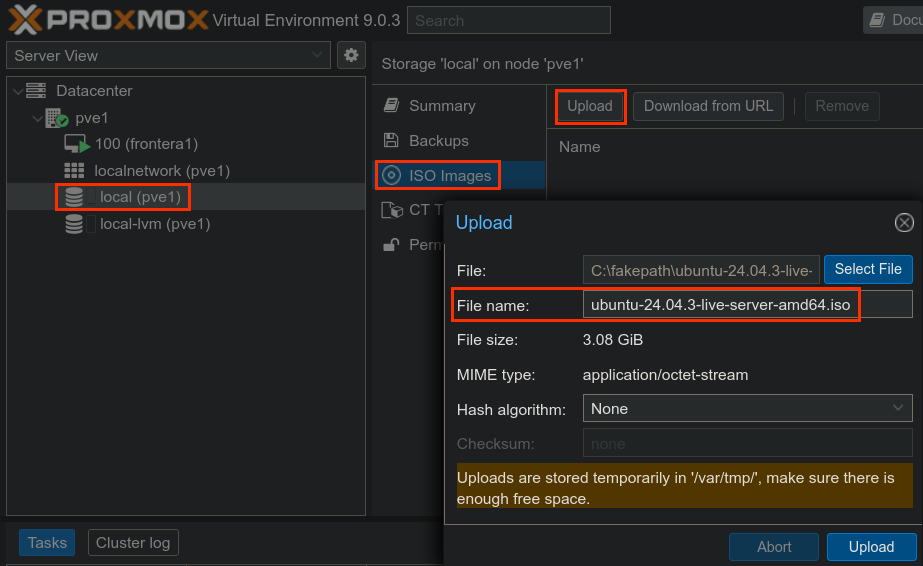
Task: Open the Server View gear settings
Action: (350, 55)
